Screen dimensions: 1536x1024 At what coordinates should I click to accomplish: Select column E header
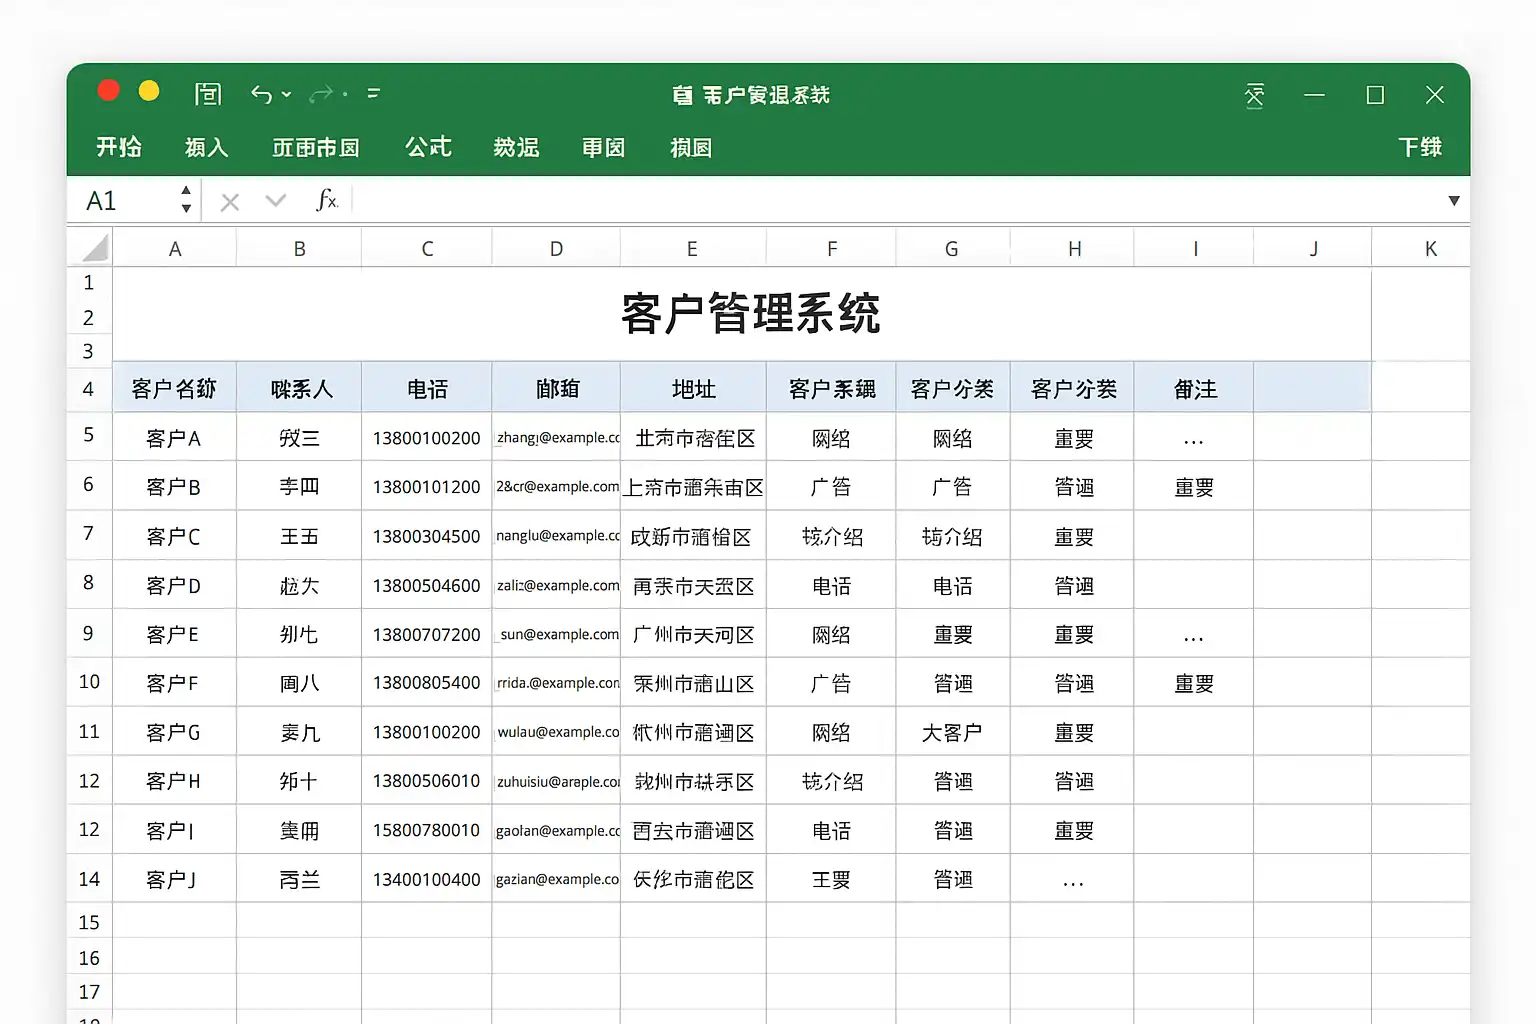692,249
